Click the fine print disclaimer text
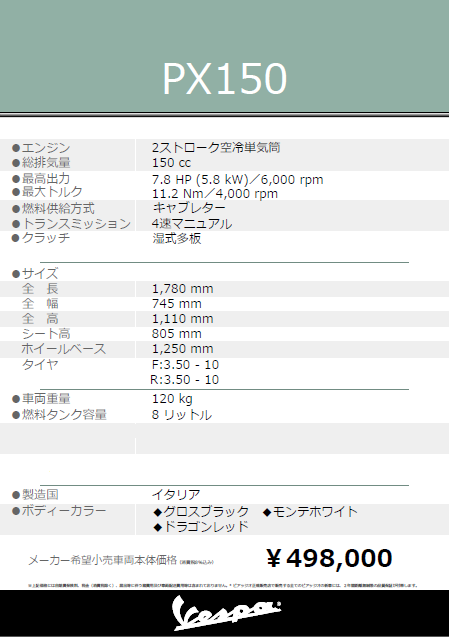 point(223,586)
